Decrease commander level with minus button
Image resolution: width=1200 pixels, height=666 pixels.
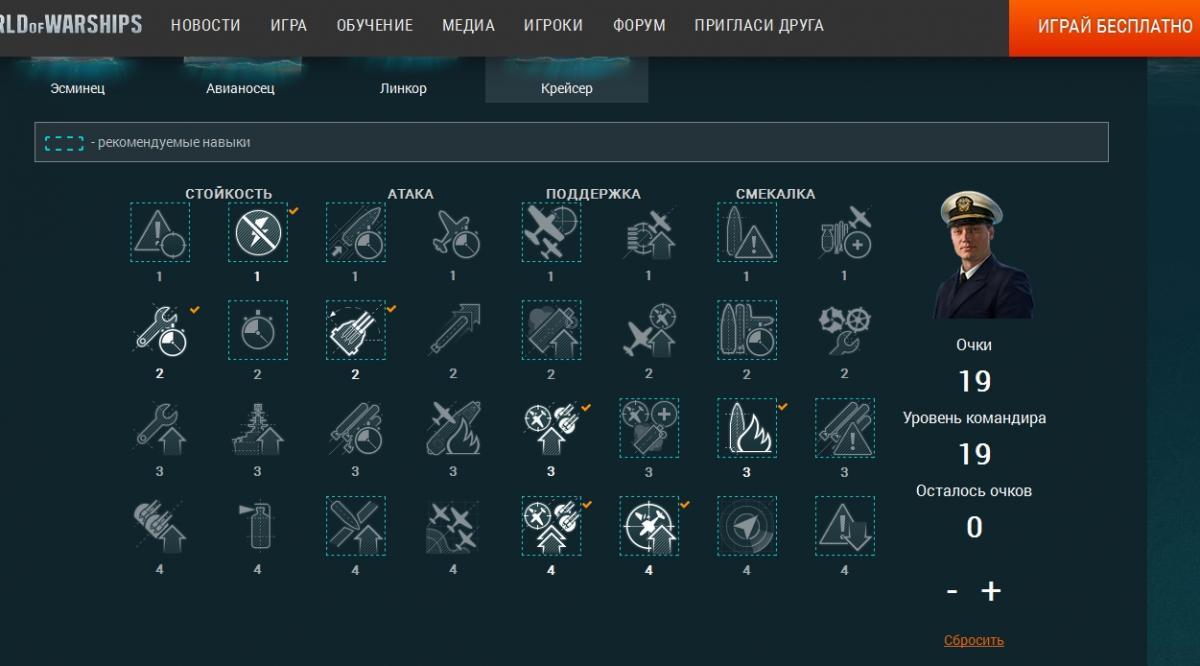pos(952,591)
